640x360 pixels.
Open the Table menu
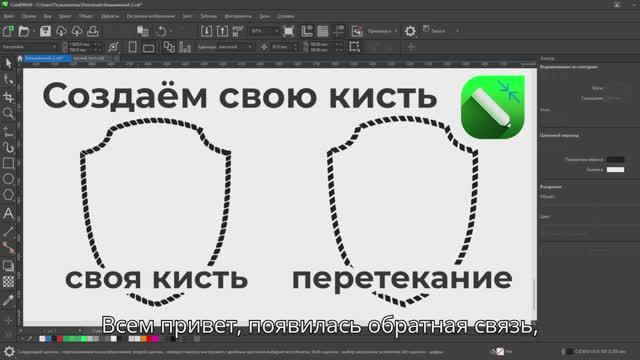(x=208, y=16)
